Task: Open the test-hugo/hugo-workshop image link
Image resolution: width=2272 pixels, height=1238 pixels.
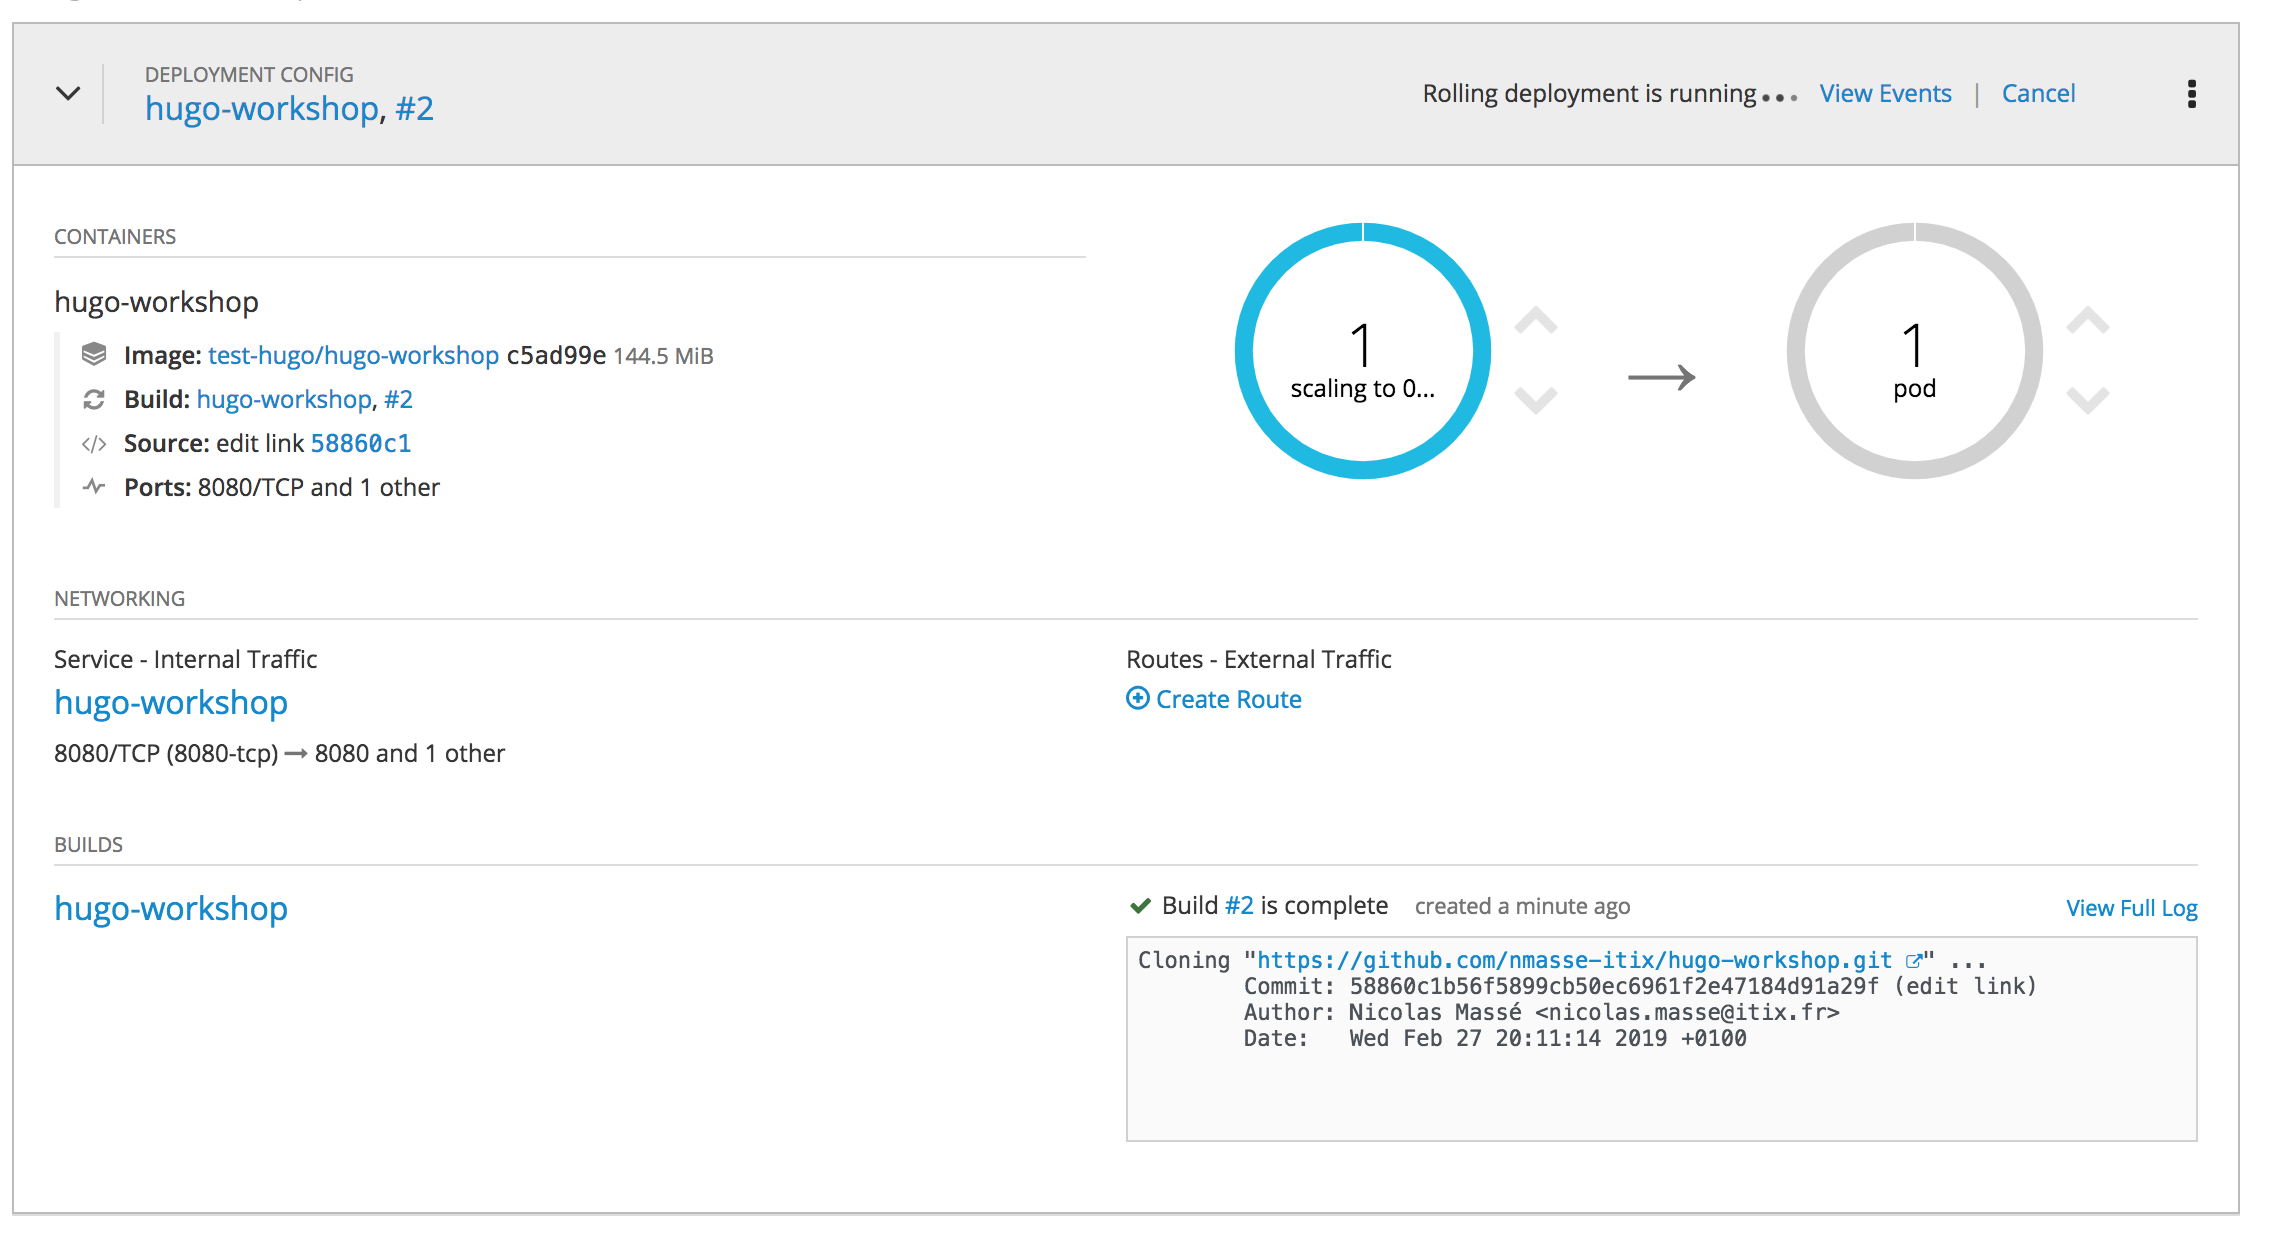Action: tap(353, 356)
